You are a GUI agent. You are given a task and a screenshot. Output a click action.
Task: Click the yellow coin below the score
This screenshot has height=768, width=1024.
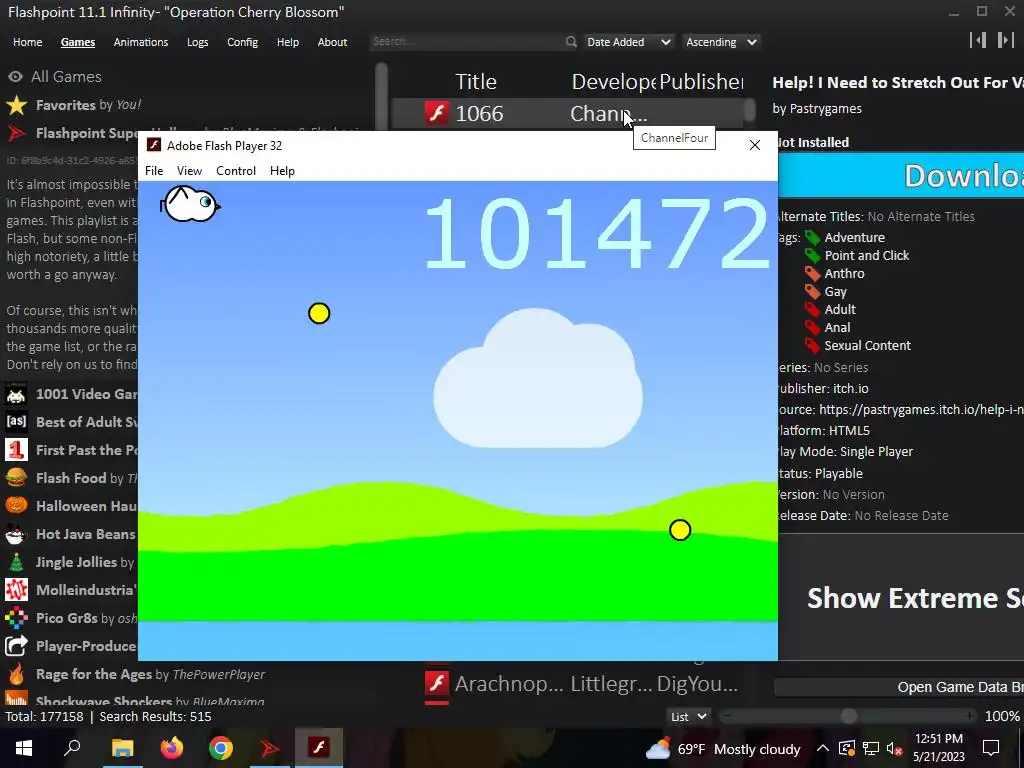click(319, 313)
